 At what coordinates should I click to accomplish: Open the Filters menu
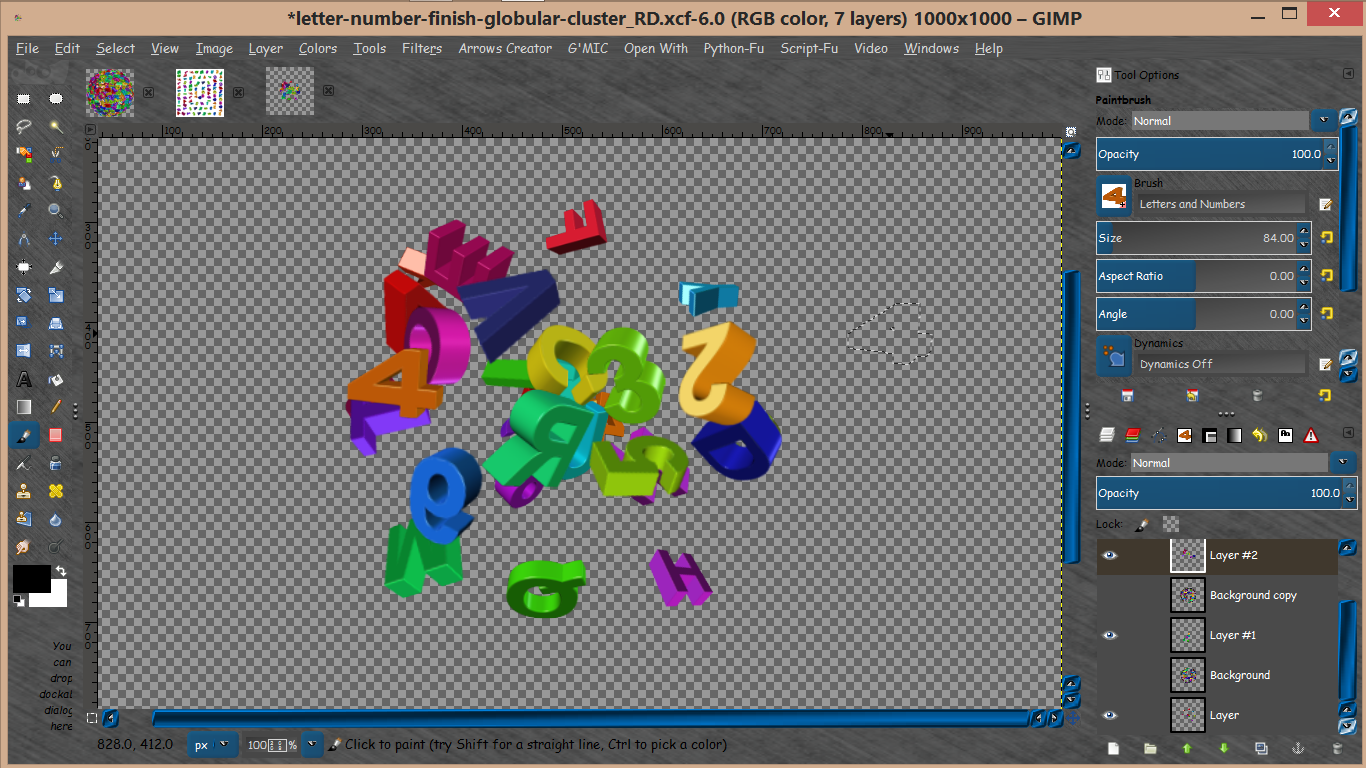pyautogui.click(x=421, y=48)
